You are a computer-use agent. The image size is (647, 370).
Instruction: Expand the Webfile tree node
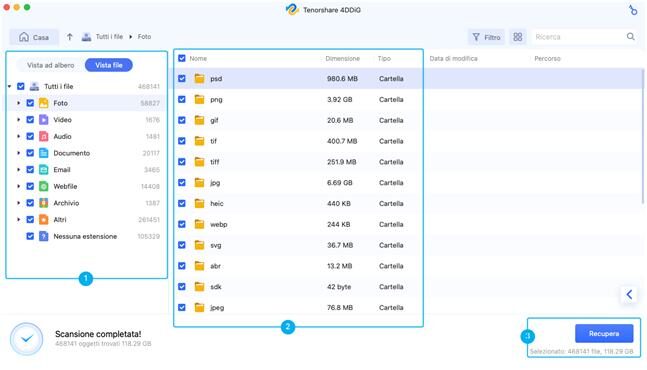pos(18,186)
